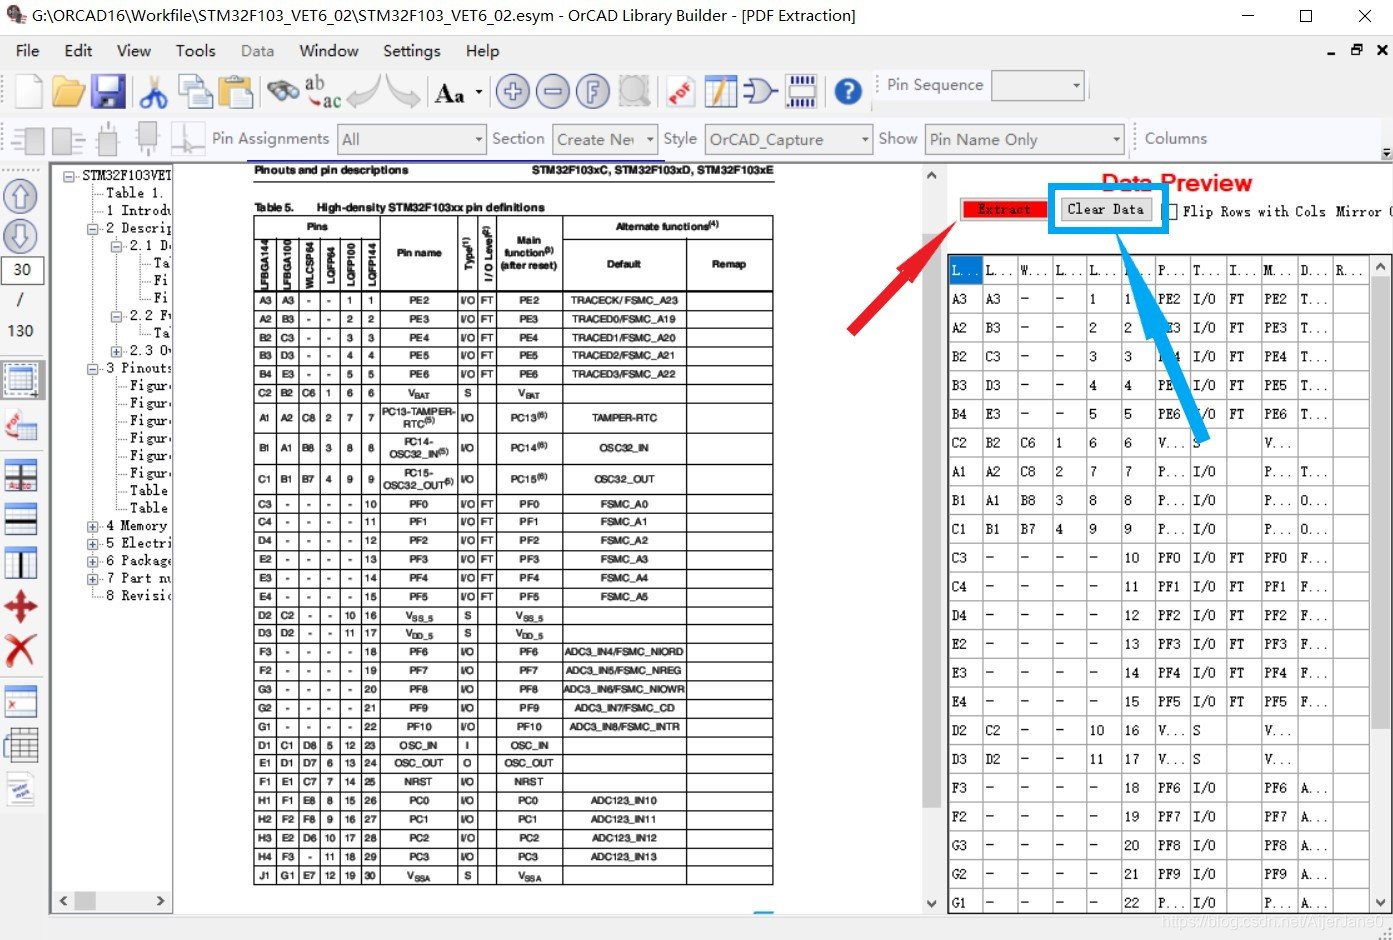Go to next page with down arrow

click(20, 236)
